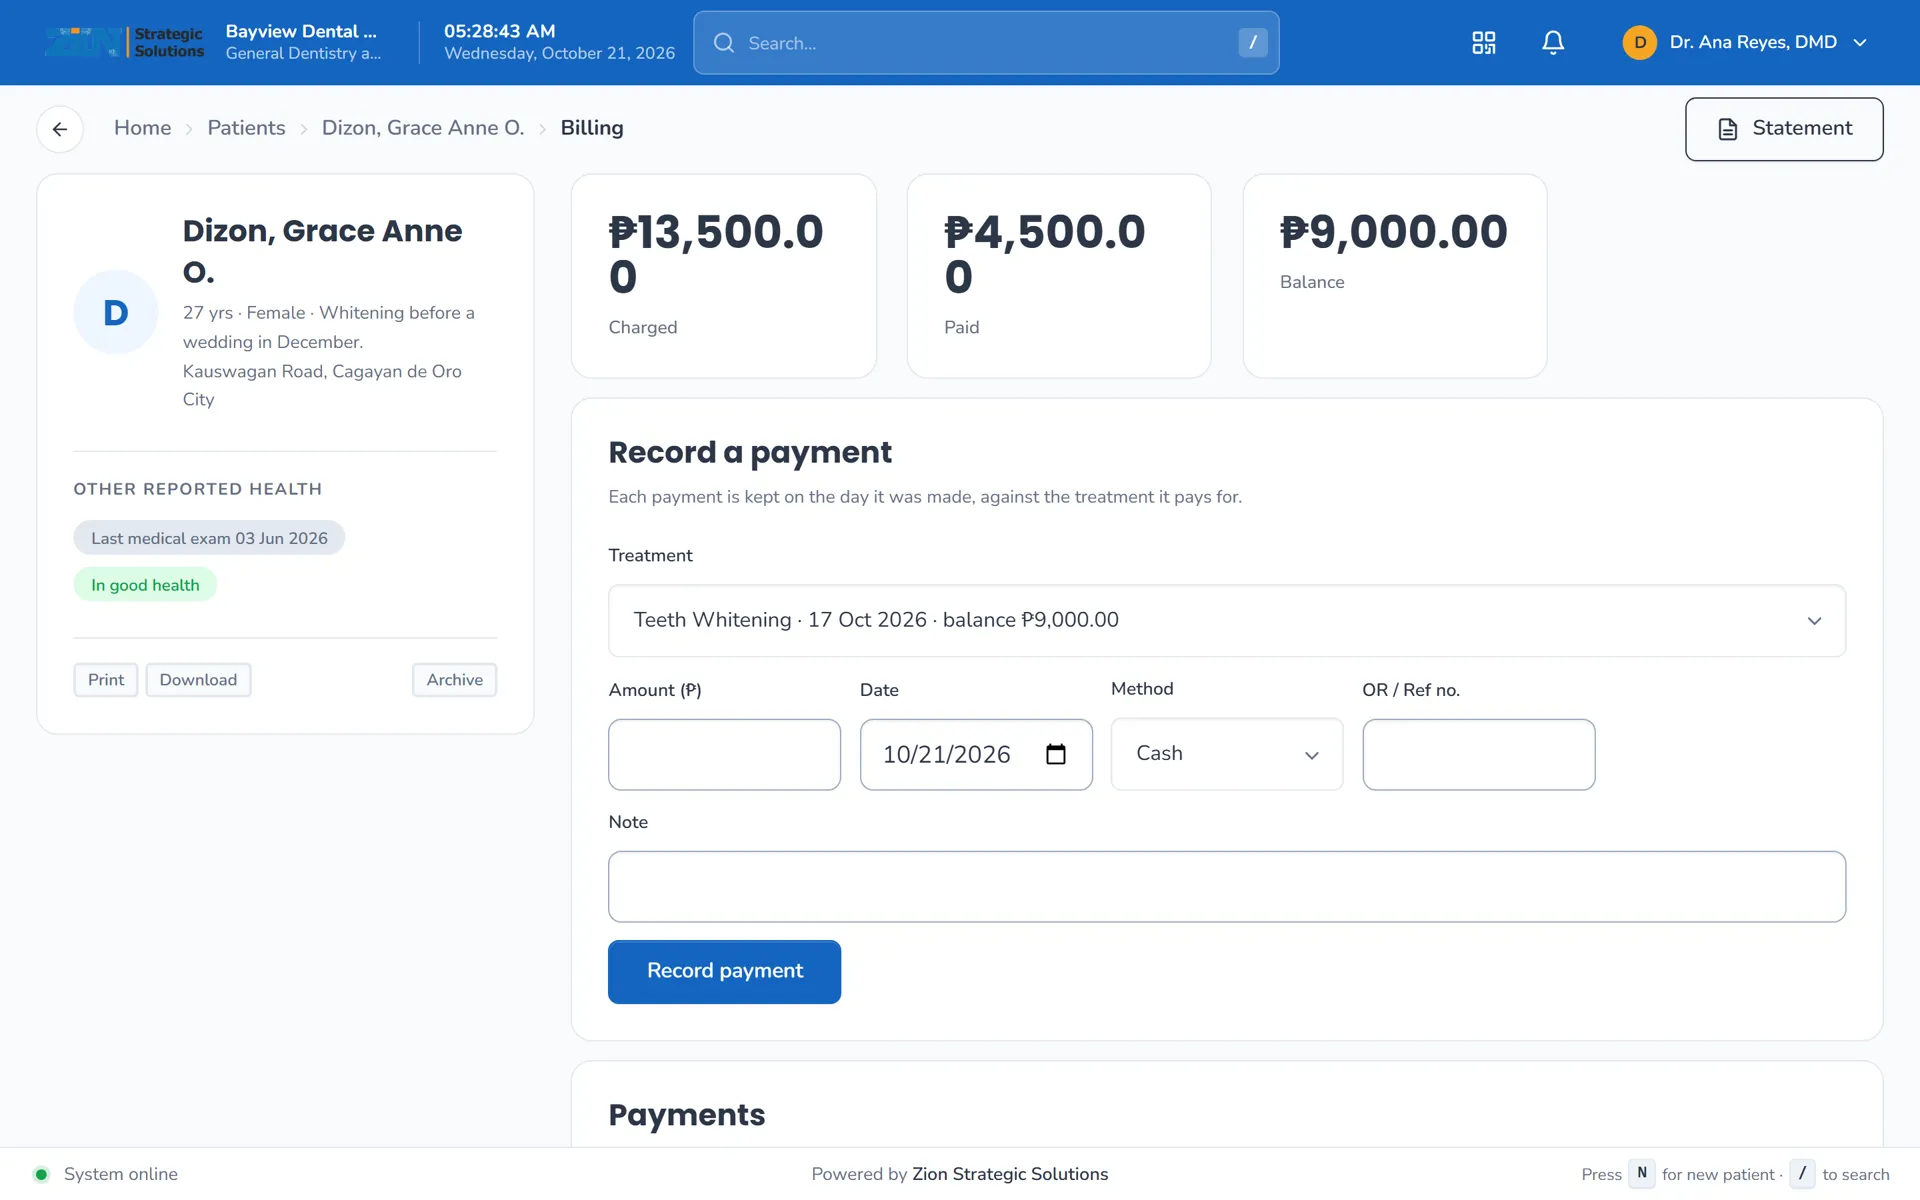Screen dimensions: 1920x1200
Task: Click the Billing breadcrumb
Action: [592, 128]
